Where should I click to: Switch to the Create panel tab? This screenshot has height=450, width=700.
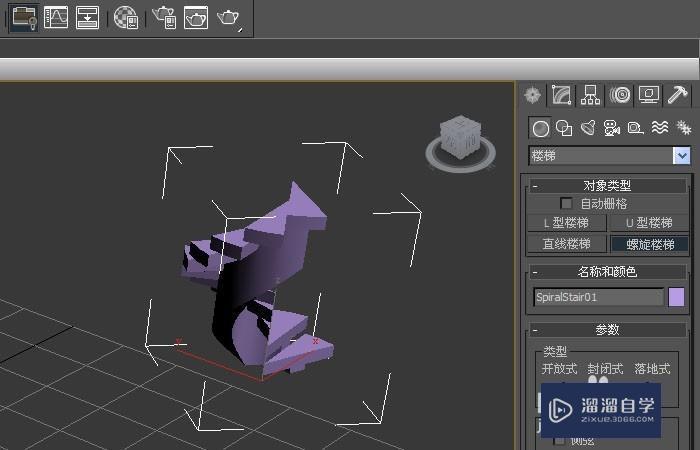(533, 95)
